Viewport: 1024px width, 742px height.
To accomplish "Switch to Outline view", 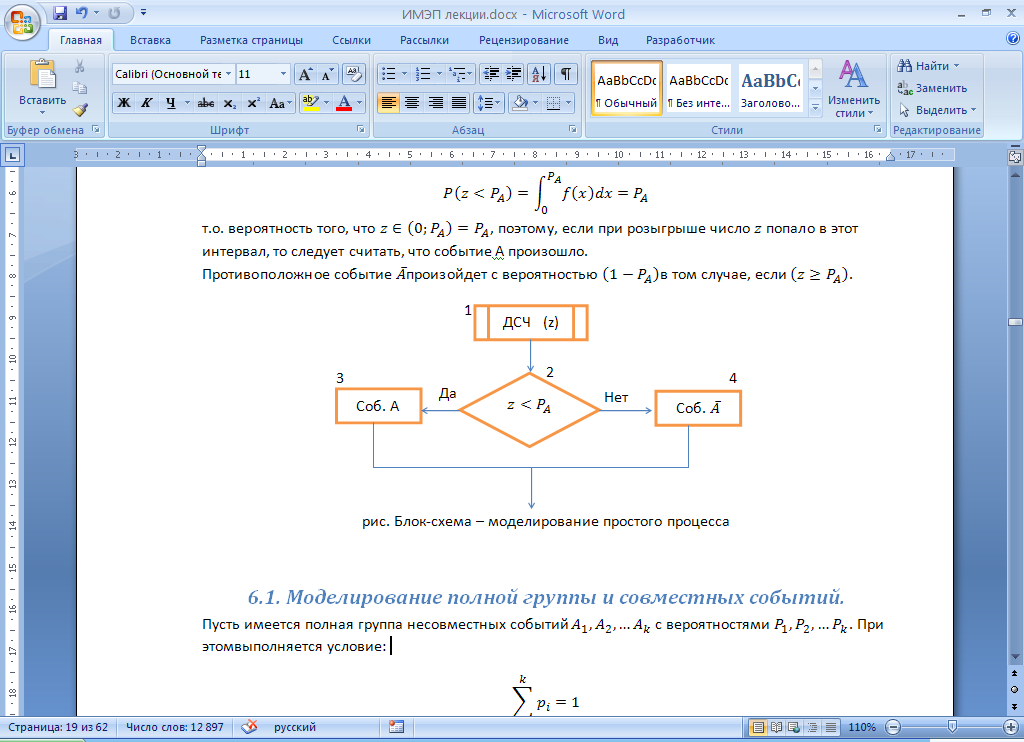I will (812, 727).
